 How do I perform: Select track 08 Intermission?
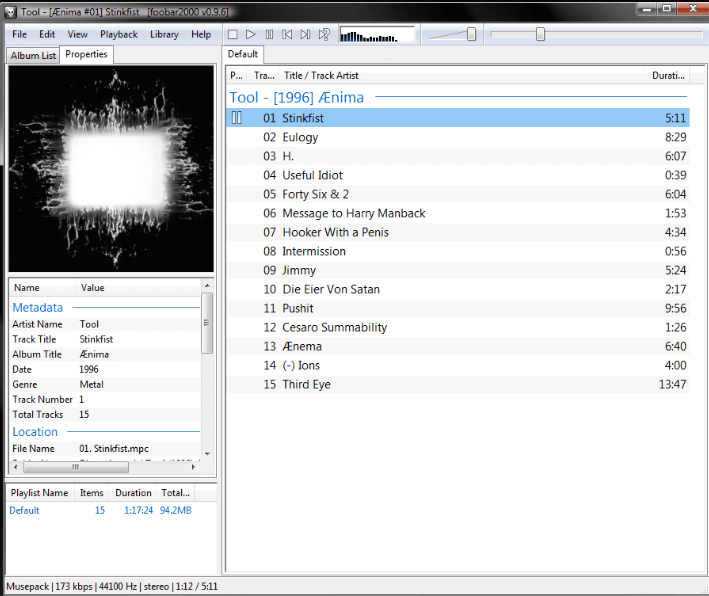pos(458,251)
